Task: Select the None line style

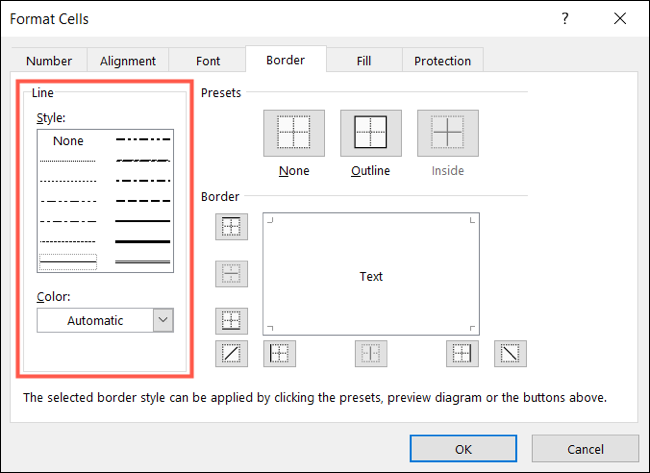Action: point(68,142)
